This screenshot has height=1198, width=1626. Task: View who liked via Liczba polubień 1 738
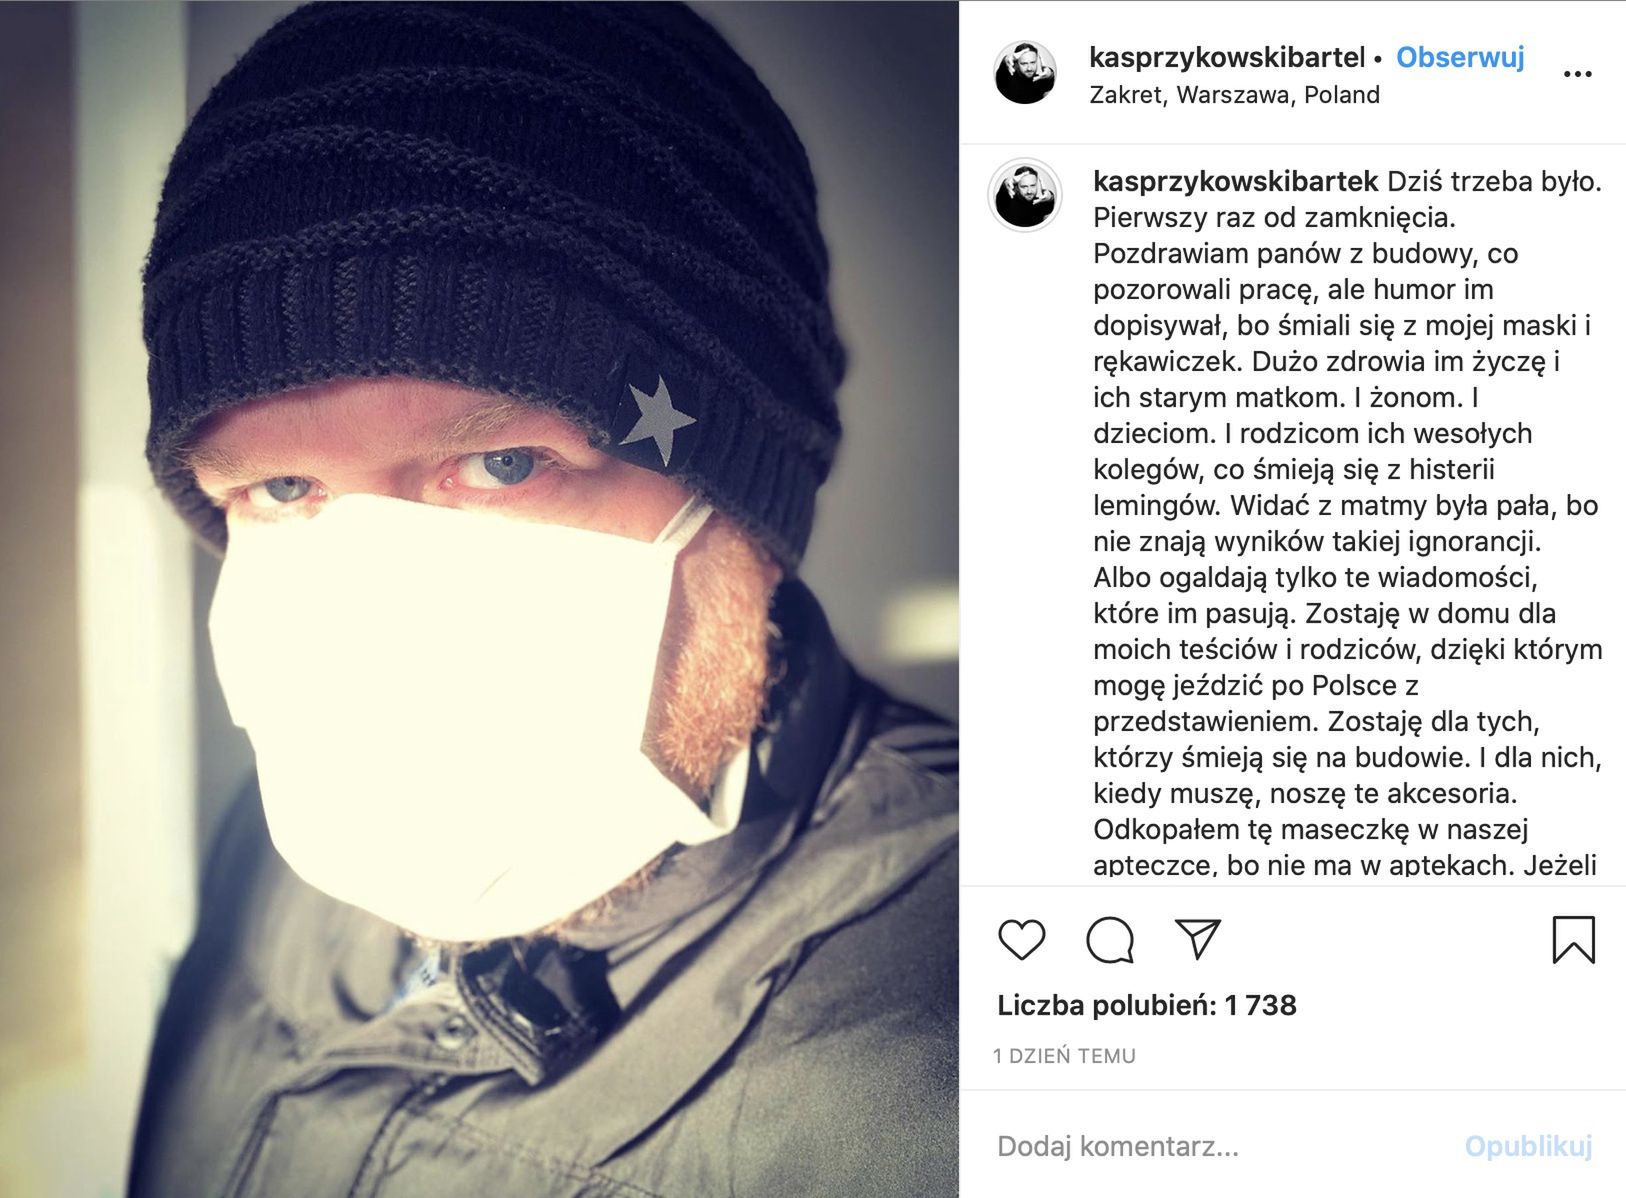[x=1147, y=1005]
